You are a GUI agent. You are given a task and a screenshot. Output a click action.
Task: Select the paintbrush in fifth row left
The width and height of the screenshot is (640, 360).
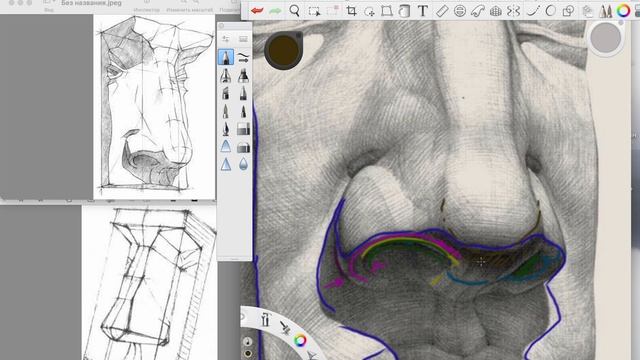click(x=226, y=129)
